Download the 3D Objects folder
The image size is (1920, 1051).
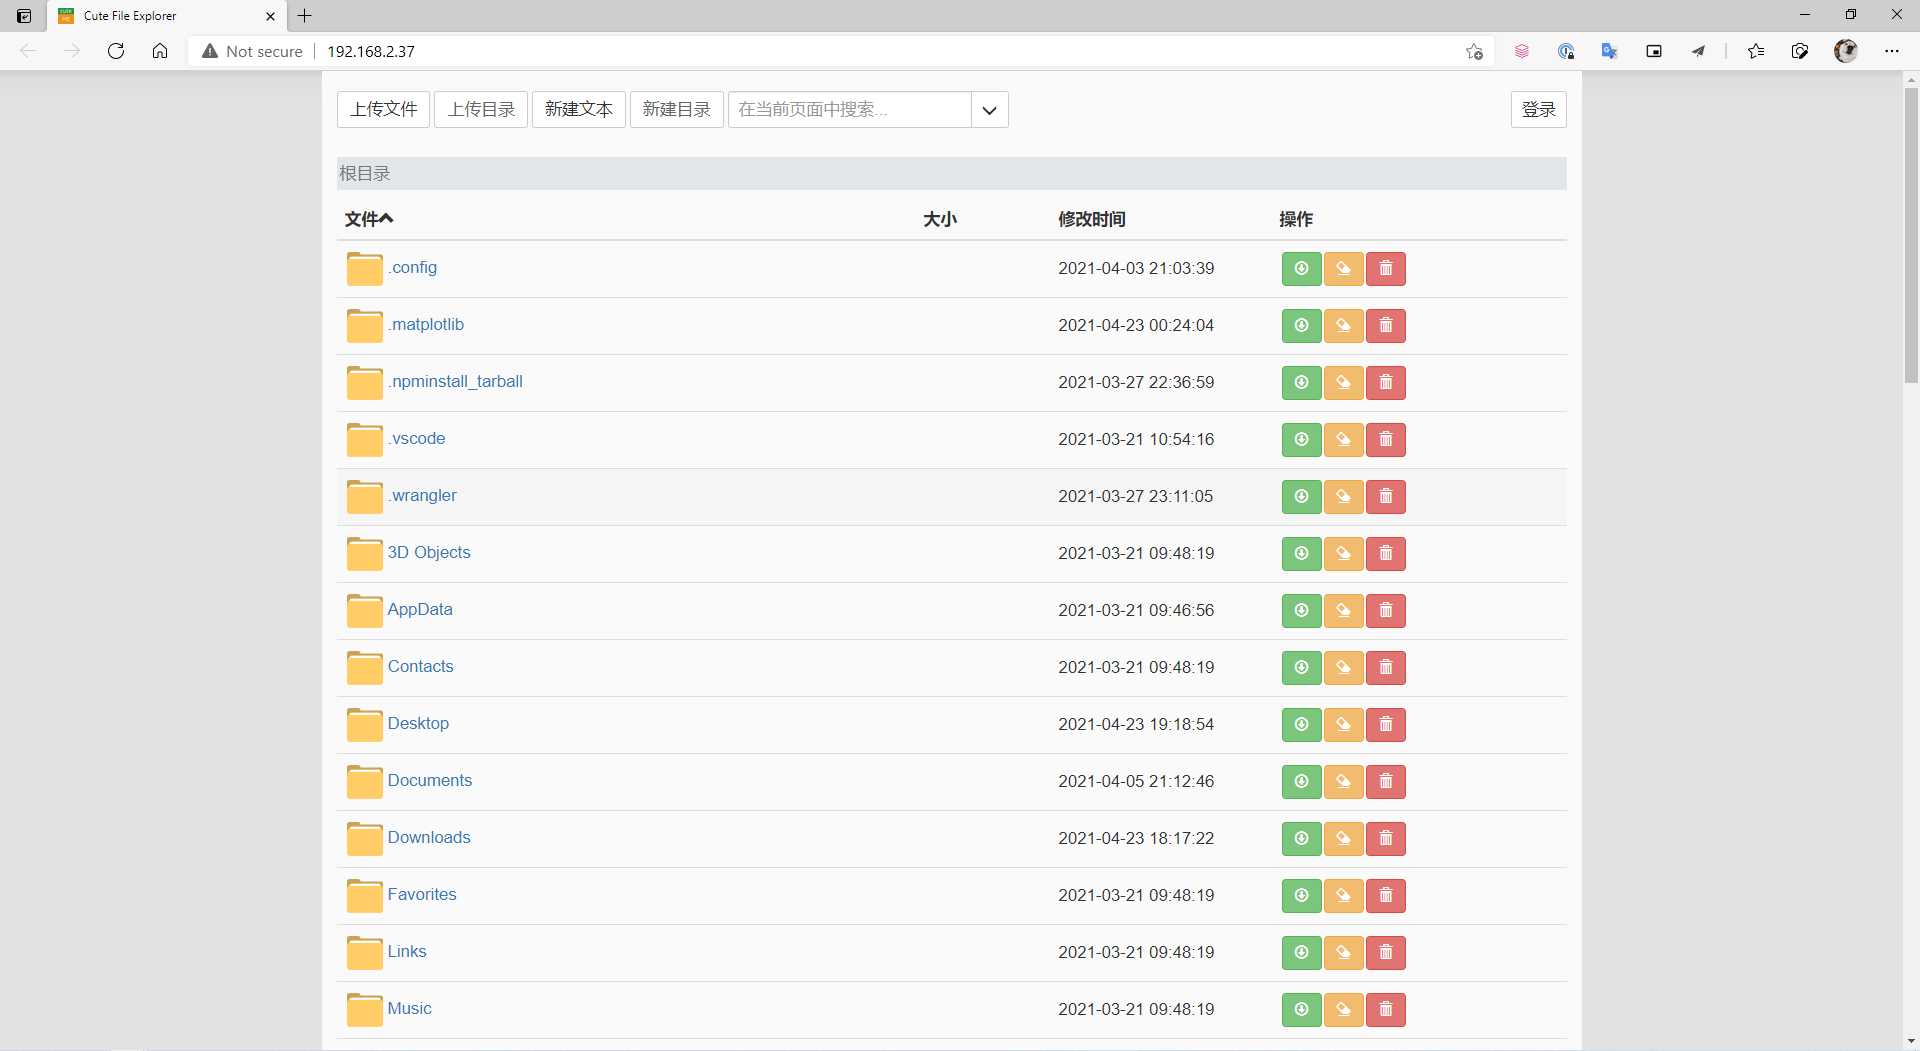[1301, 553]
